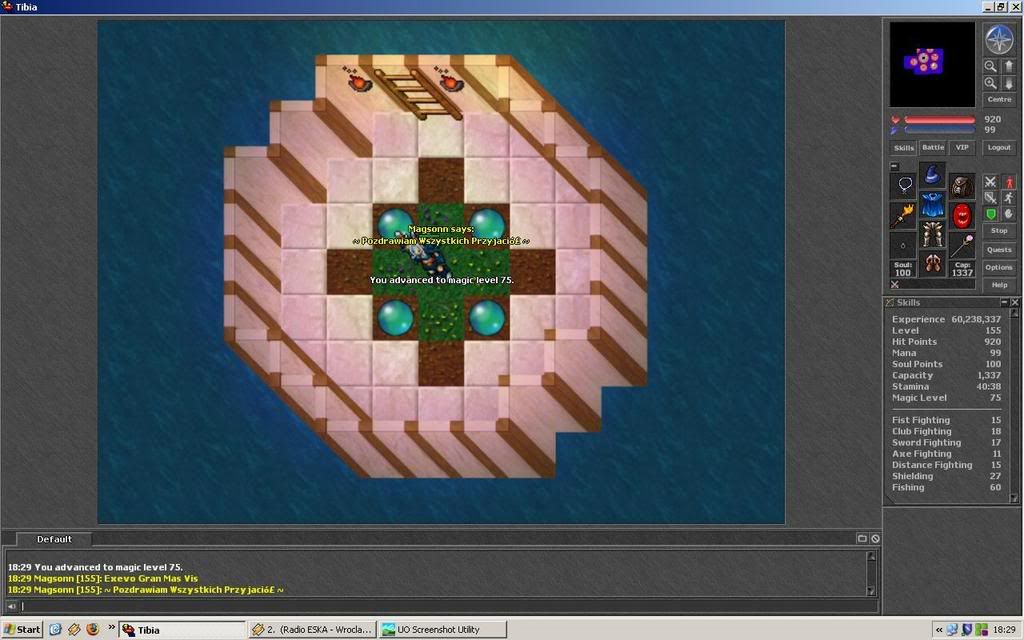
Task: Click the ring slot
Action: tap(904, 246)
